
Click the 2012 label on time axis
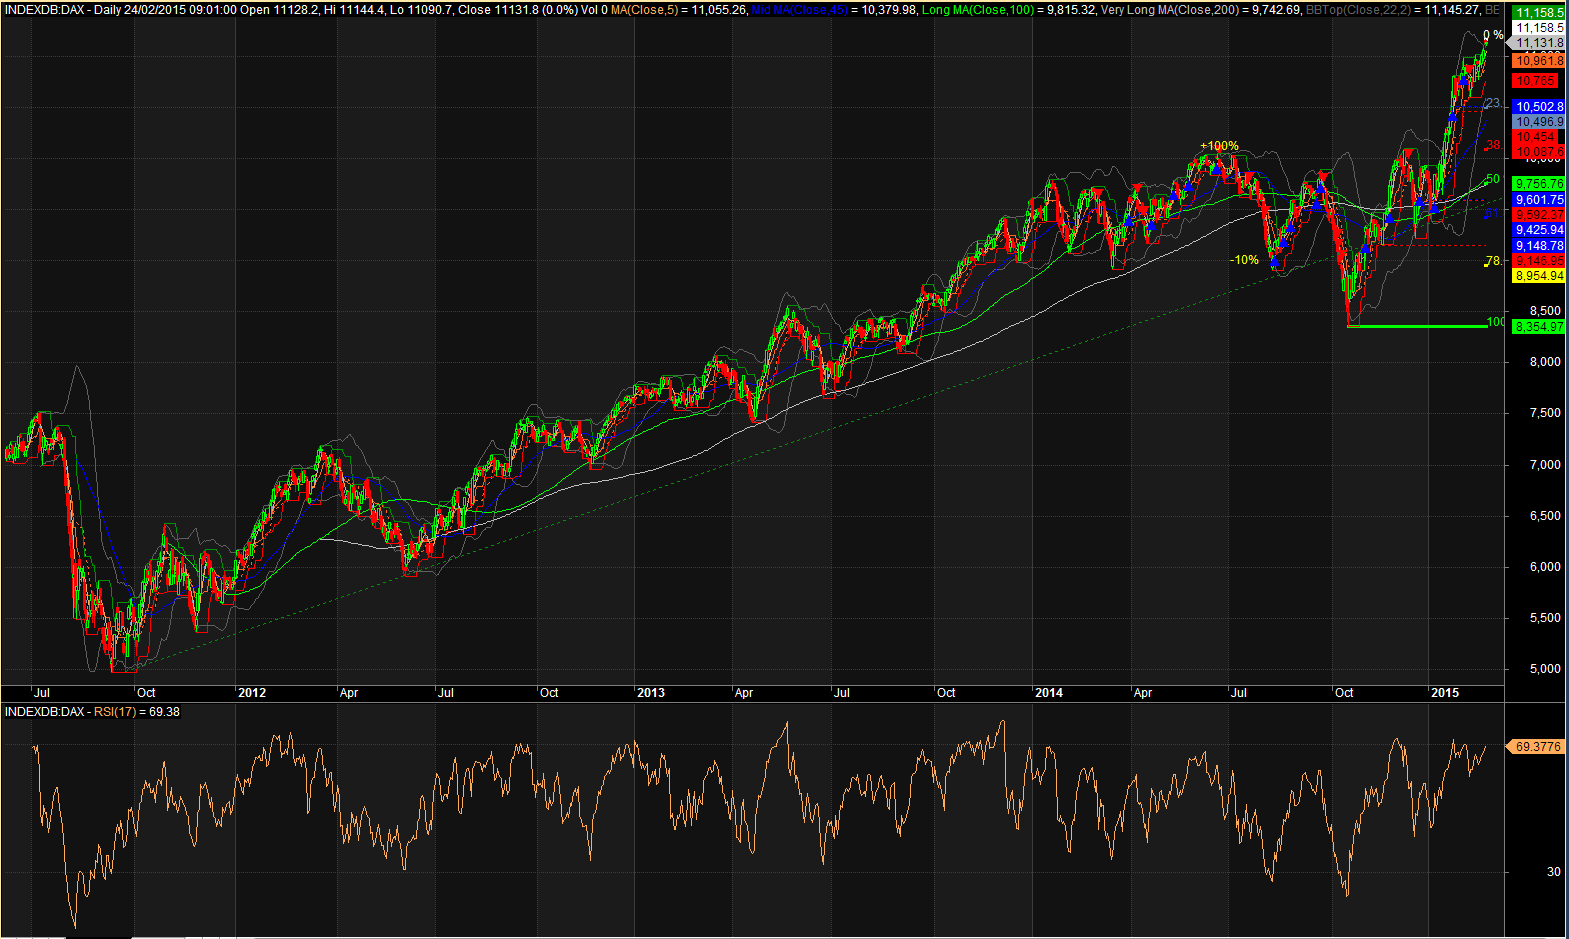point(252,693)
